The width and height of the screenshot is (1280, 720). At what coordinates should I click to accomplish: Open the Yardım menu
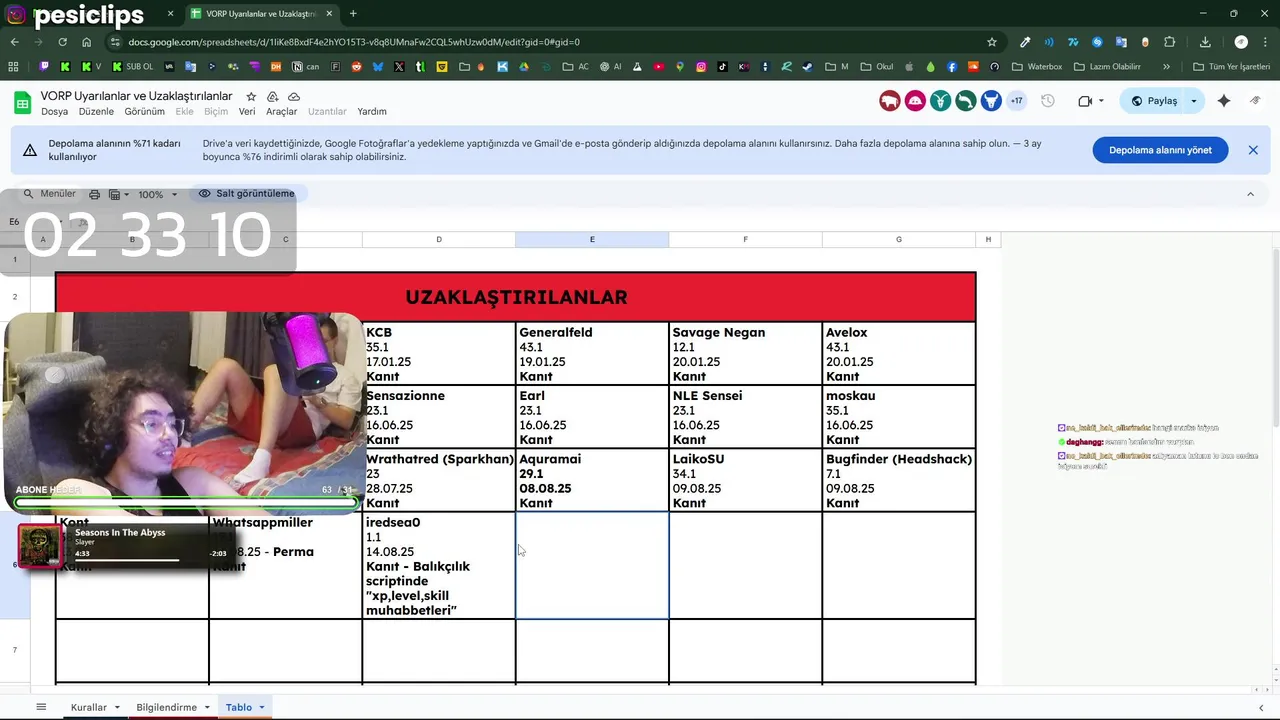pos(372,112)
